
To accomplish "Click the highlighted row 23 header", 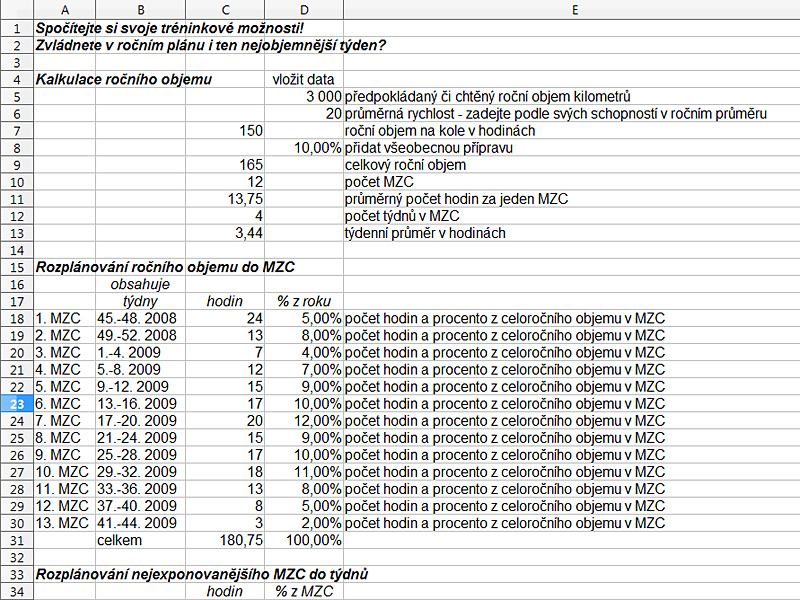I will (x=16, y=403).
